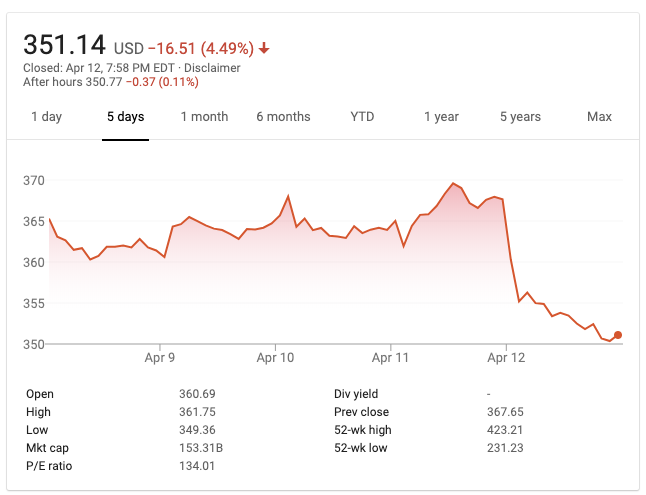This screenshot has height=495, width=646.
Task: Switch to the YTD tab
Action: click(362, 117)
